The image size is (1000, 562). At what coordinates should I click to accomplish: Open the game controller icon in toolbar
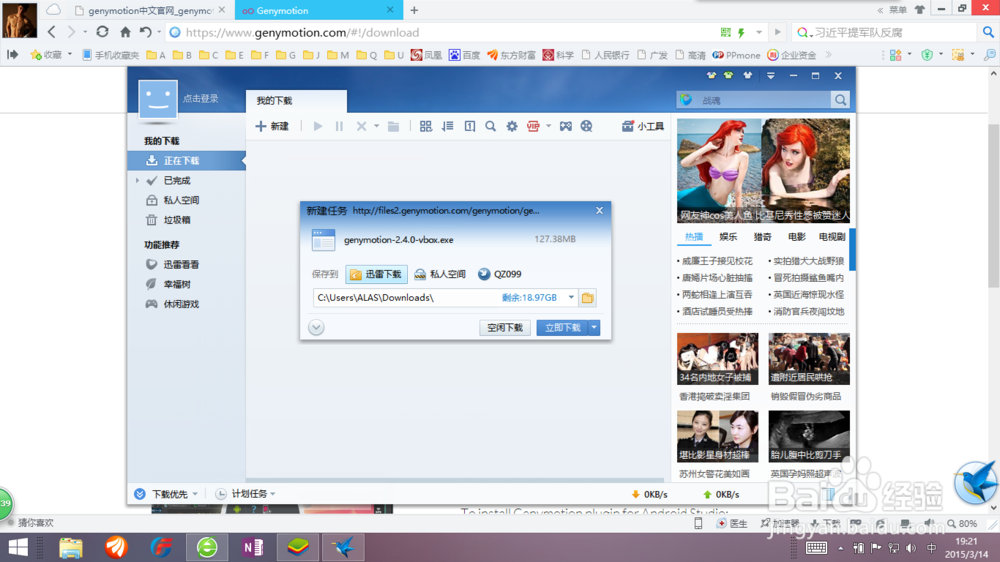(566, 126)
